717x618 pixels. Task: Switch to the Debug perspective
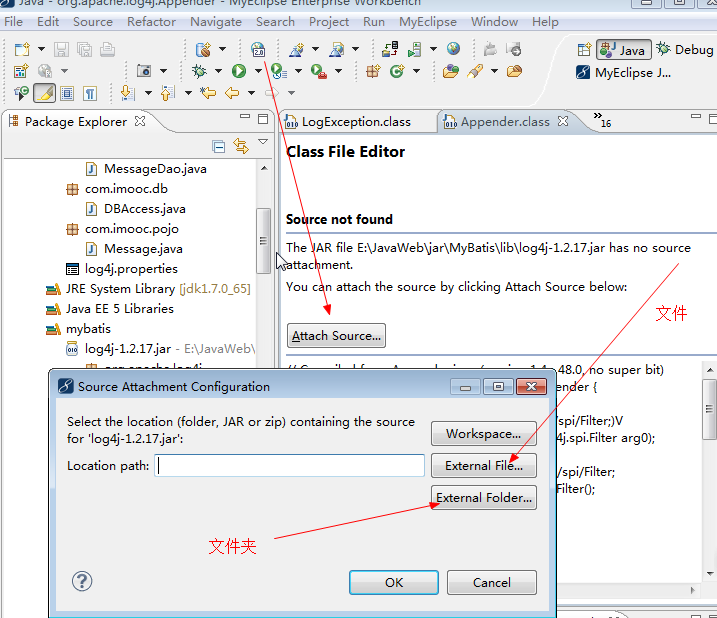pos(685,49)
